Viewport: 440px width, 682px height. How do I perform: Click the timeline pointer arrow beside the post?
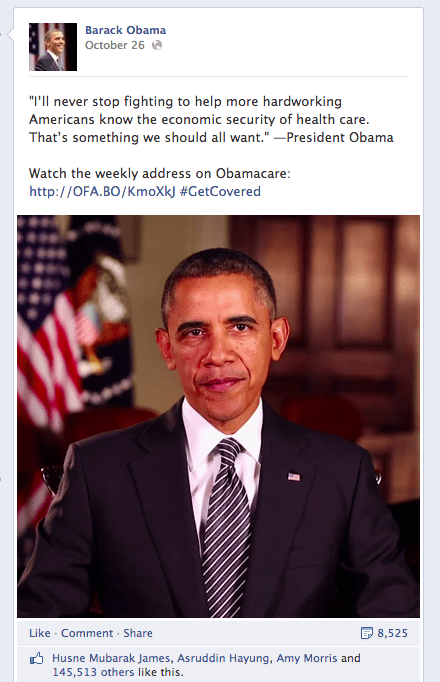point(10,34)
